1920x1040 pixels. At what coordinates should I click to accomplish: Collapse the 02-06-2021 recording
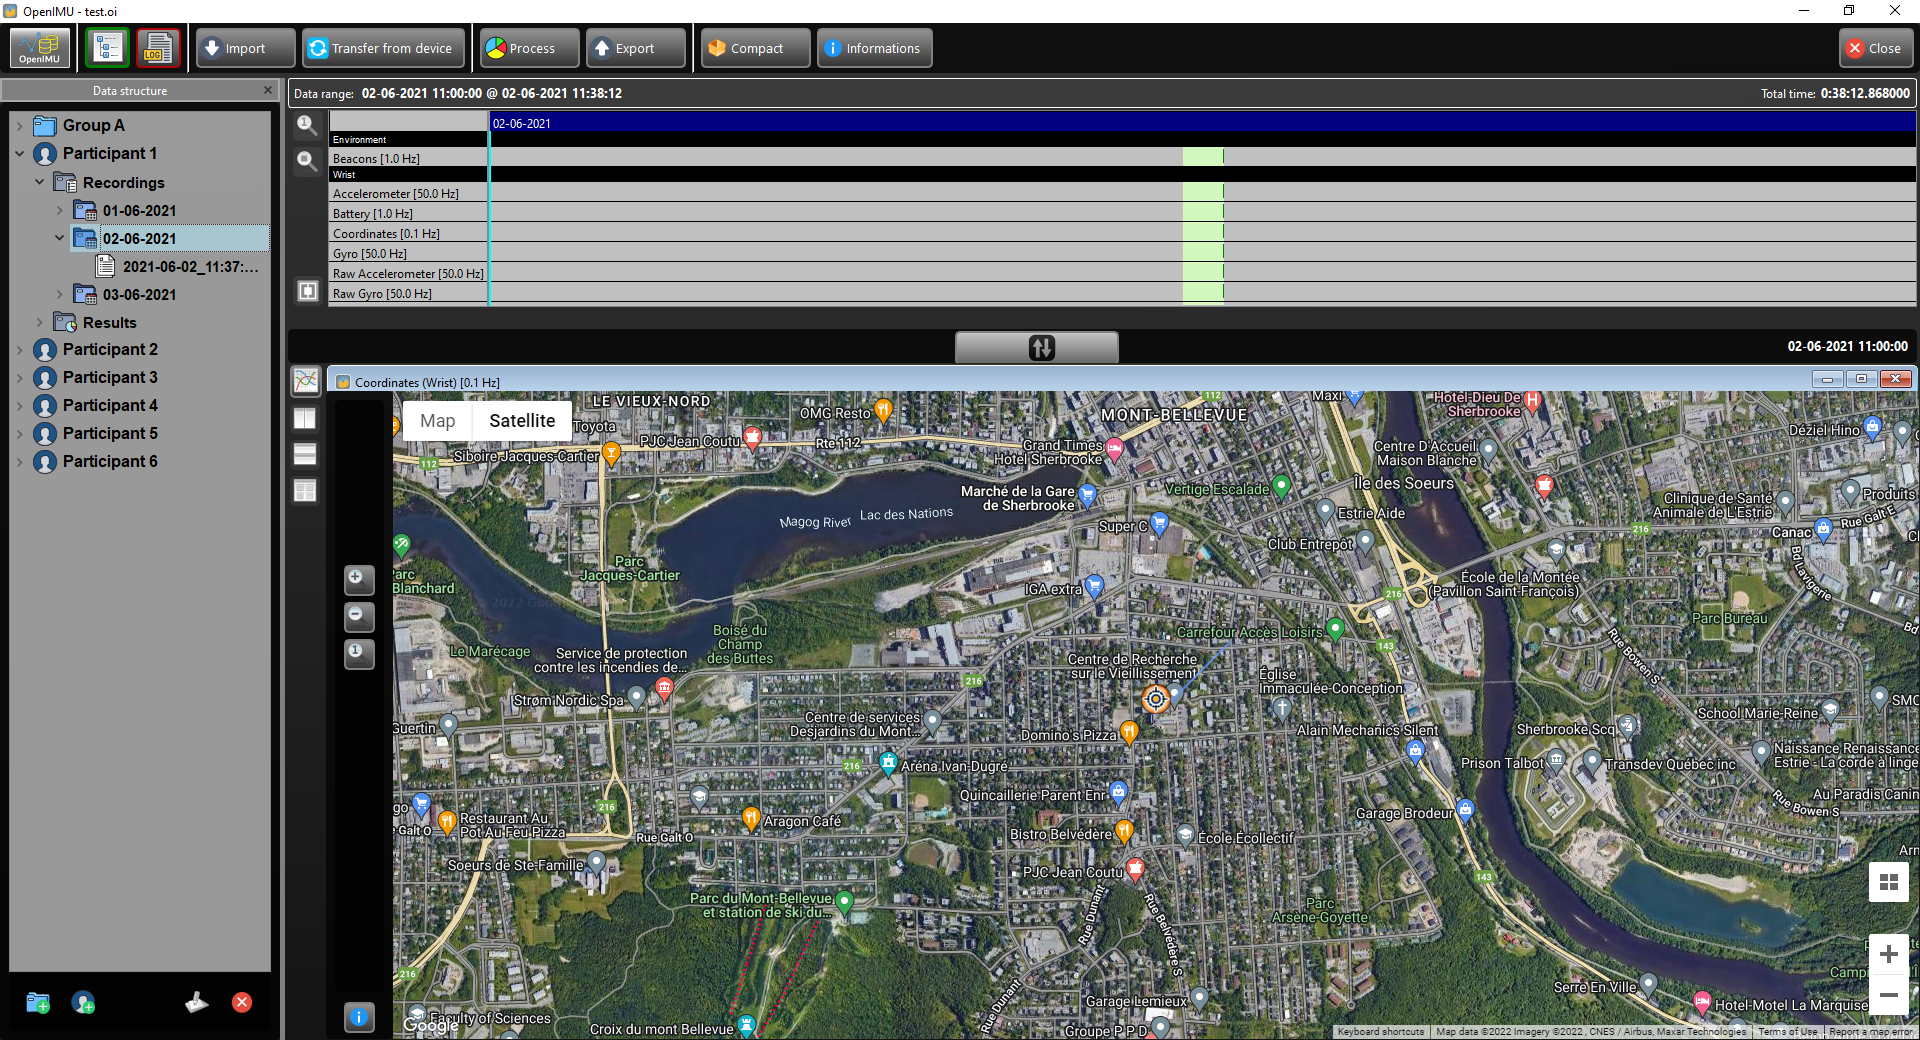coord(59,238)
